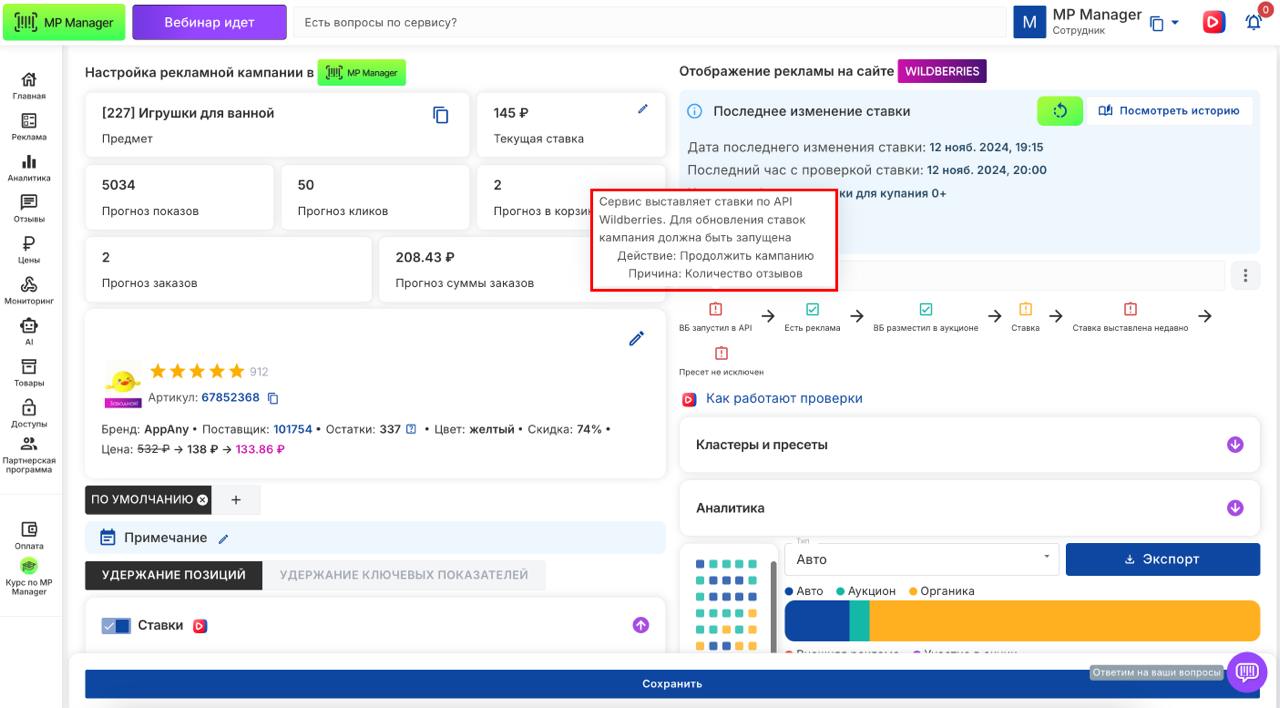Click the orange Органика bar segment

pos(1064,621)
